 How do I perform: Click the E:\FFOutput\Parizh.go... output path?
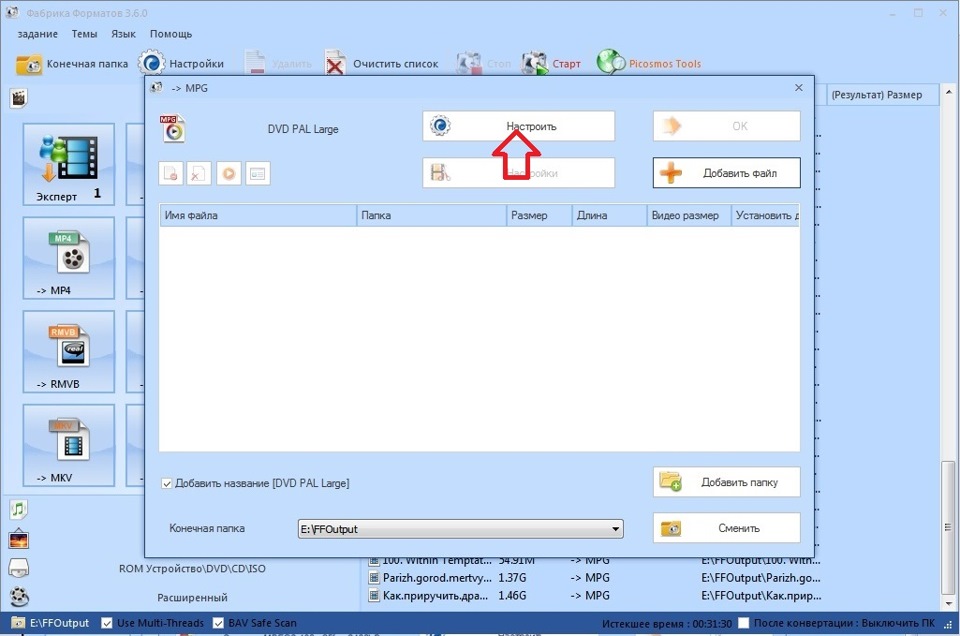point(761,578)
